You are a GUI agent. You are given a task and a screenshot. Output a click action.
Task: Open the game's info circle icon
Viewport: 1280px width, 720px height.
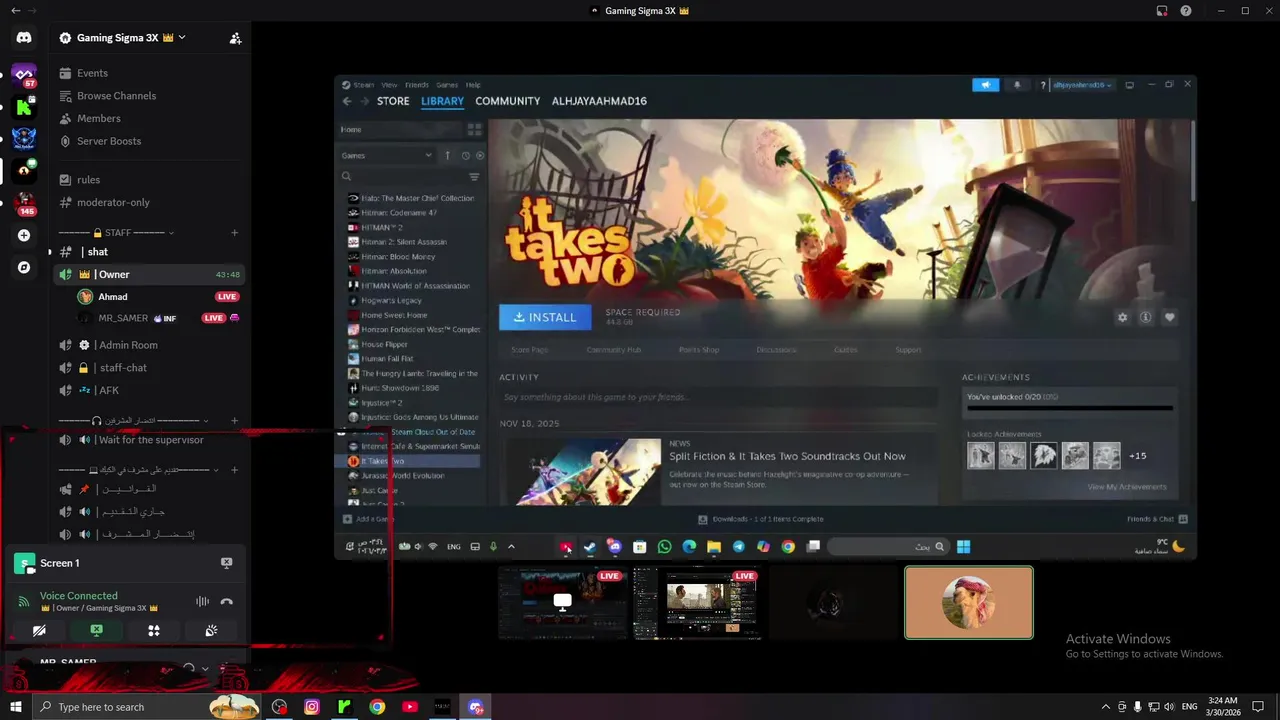point(1145,317)
